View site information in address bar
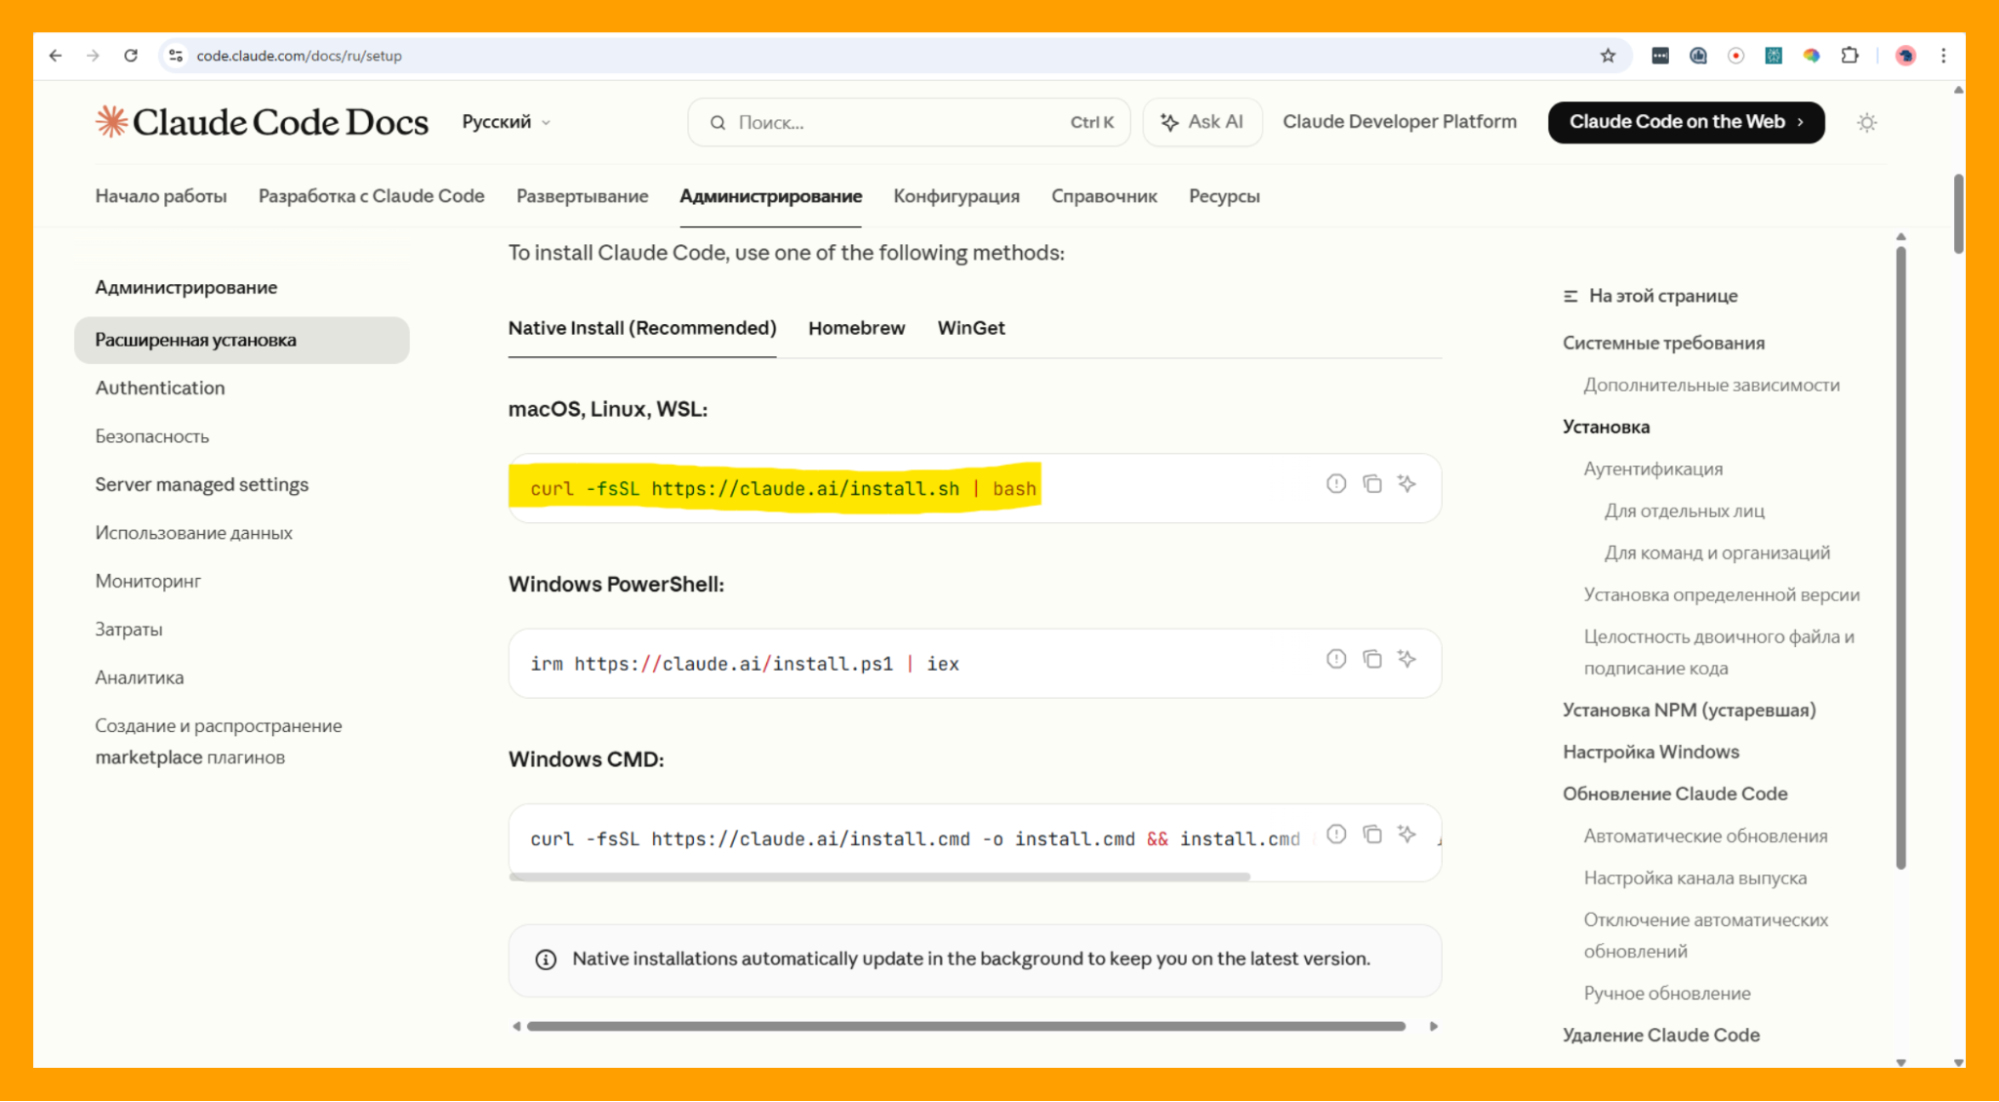 click(x=176, y=56)
